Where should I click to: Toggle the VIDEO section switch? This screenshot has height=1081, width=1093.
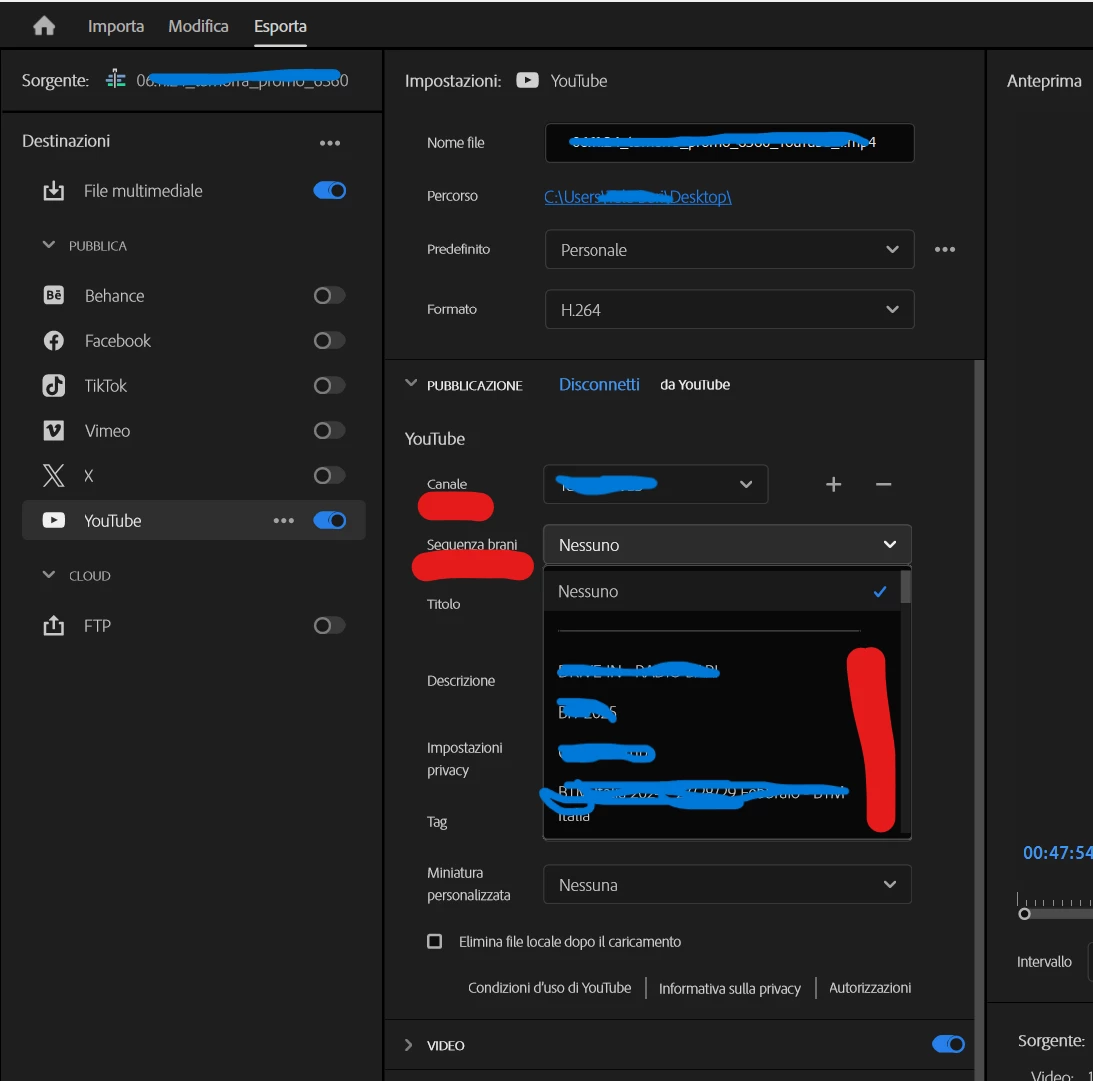[x=949, y=1044]
